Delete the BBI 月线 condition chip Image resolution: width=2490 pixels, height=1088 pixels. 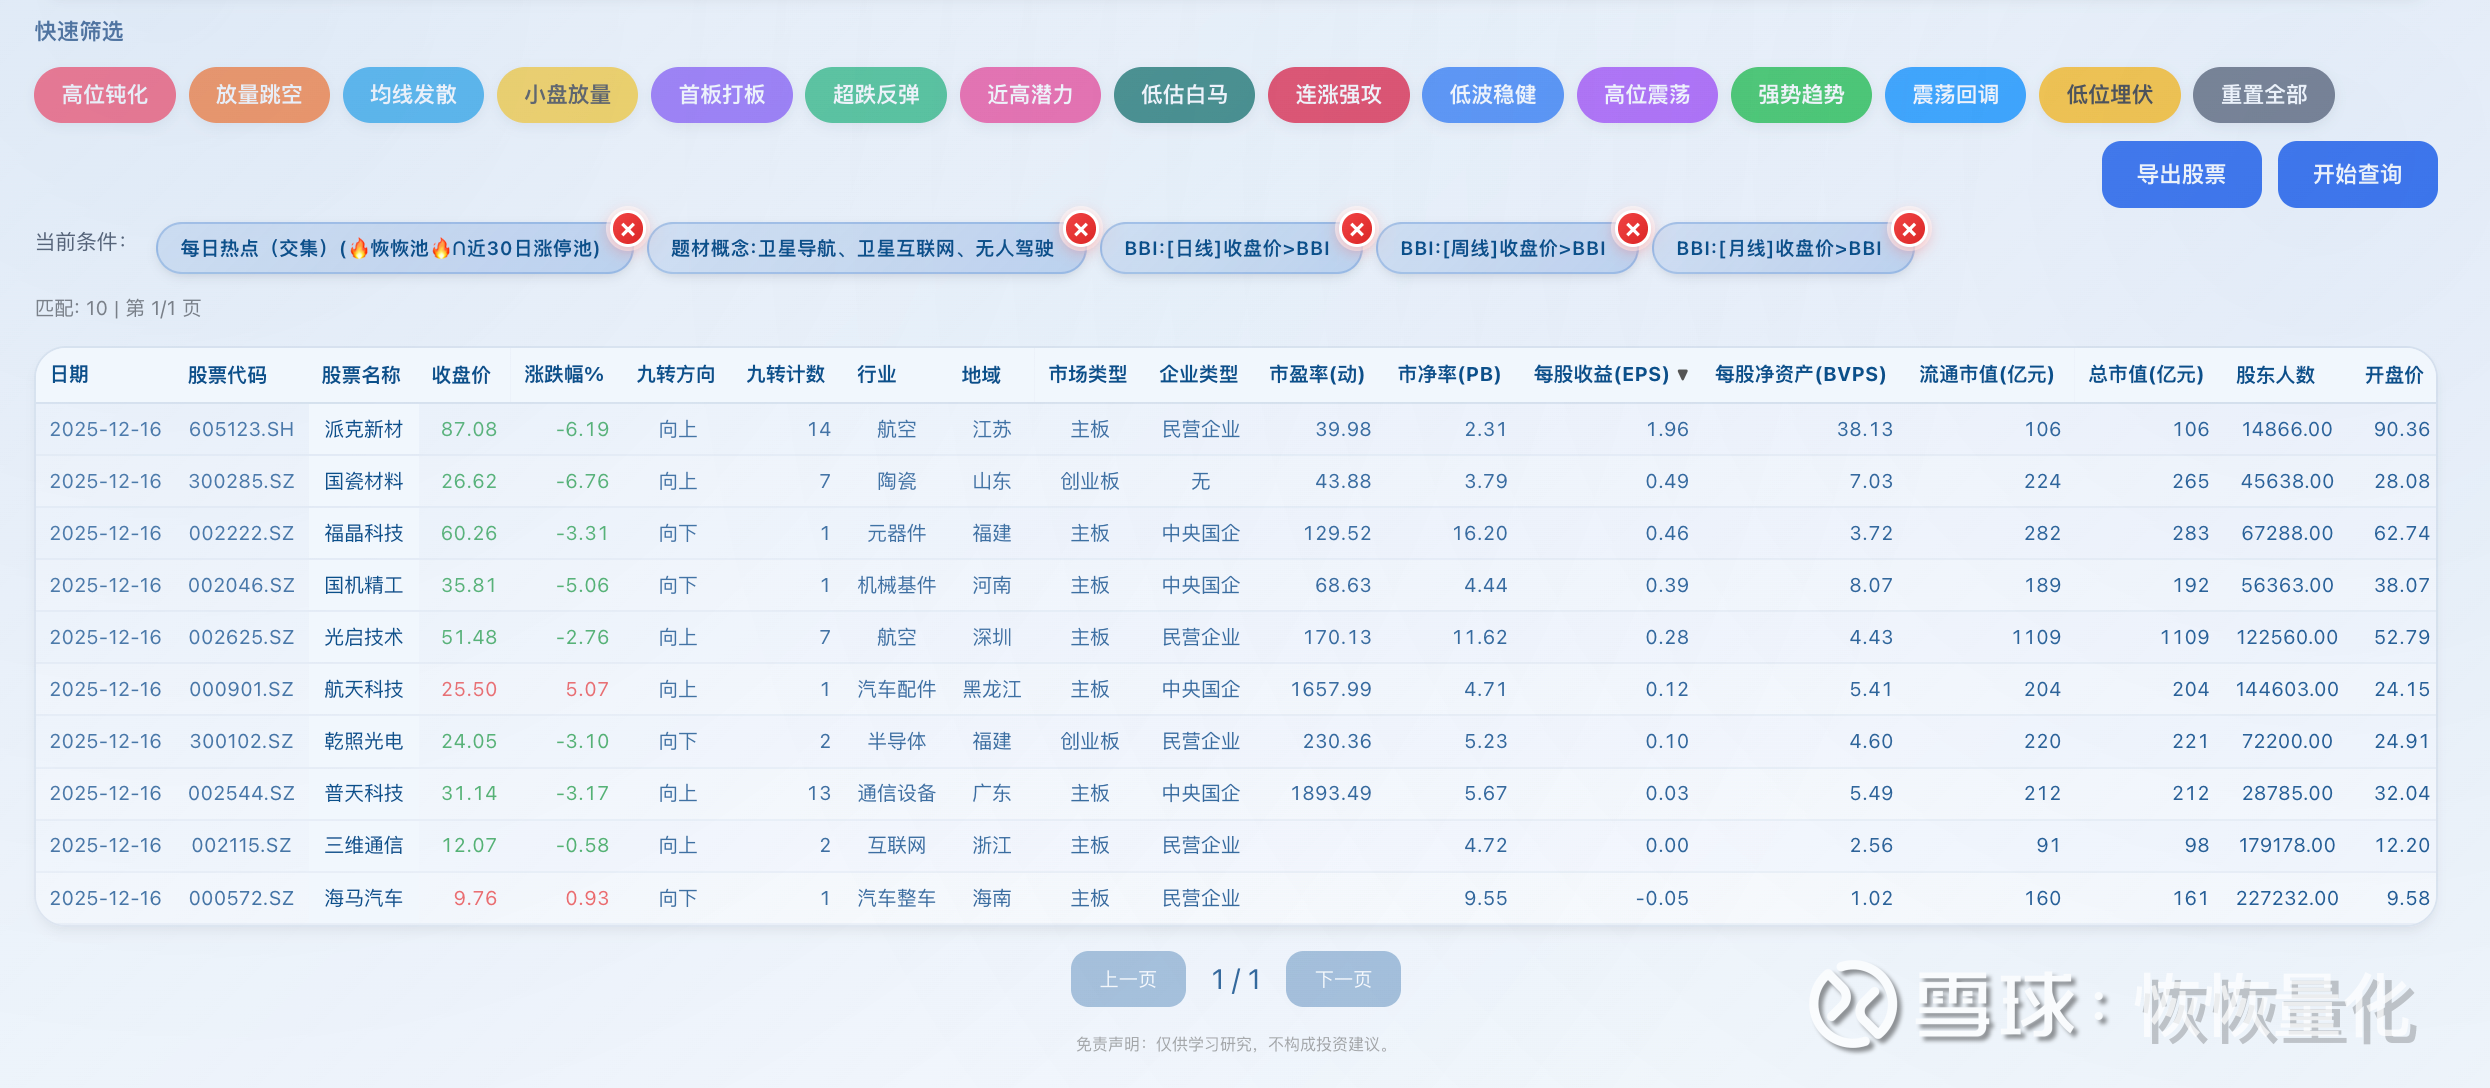point(1909,230)
